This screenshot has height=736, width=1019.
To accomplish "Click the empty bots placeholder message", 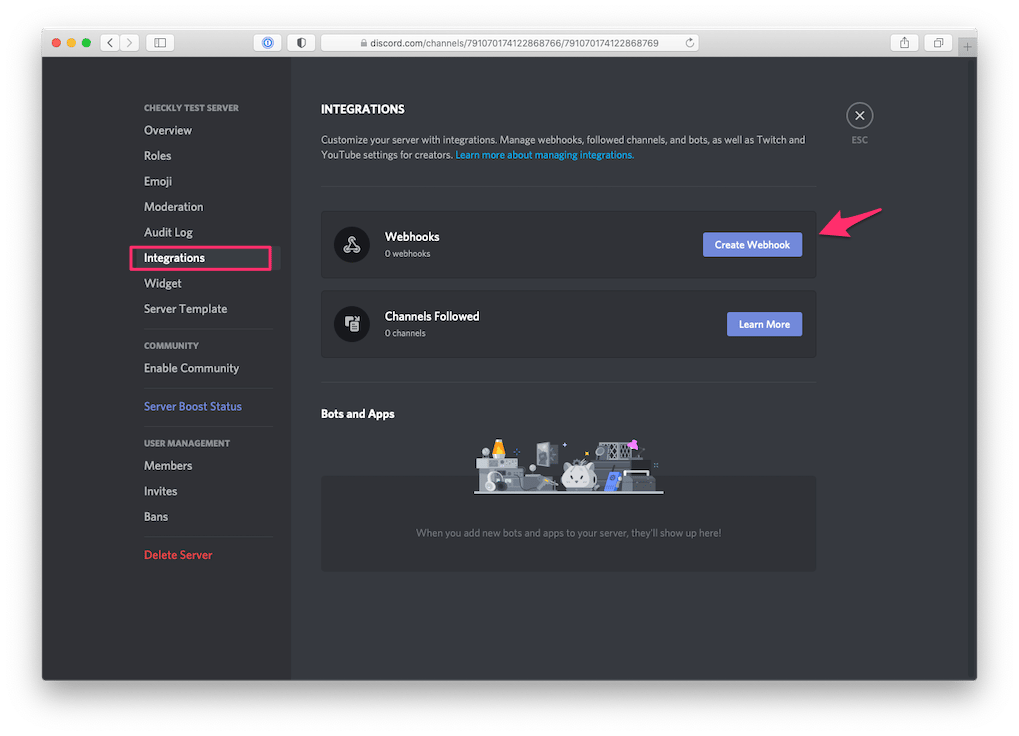I will click(569, 533).
